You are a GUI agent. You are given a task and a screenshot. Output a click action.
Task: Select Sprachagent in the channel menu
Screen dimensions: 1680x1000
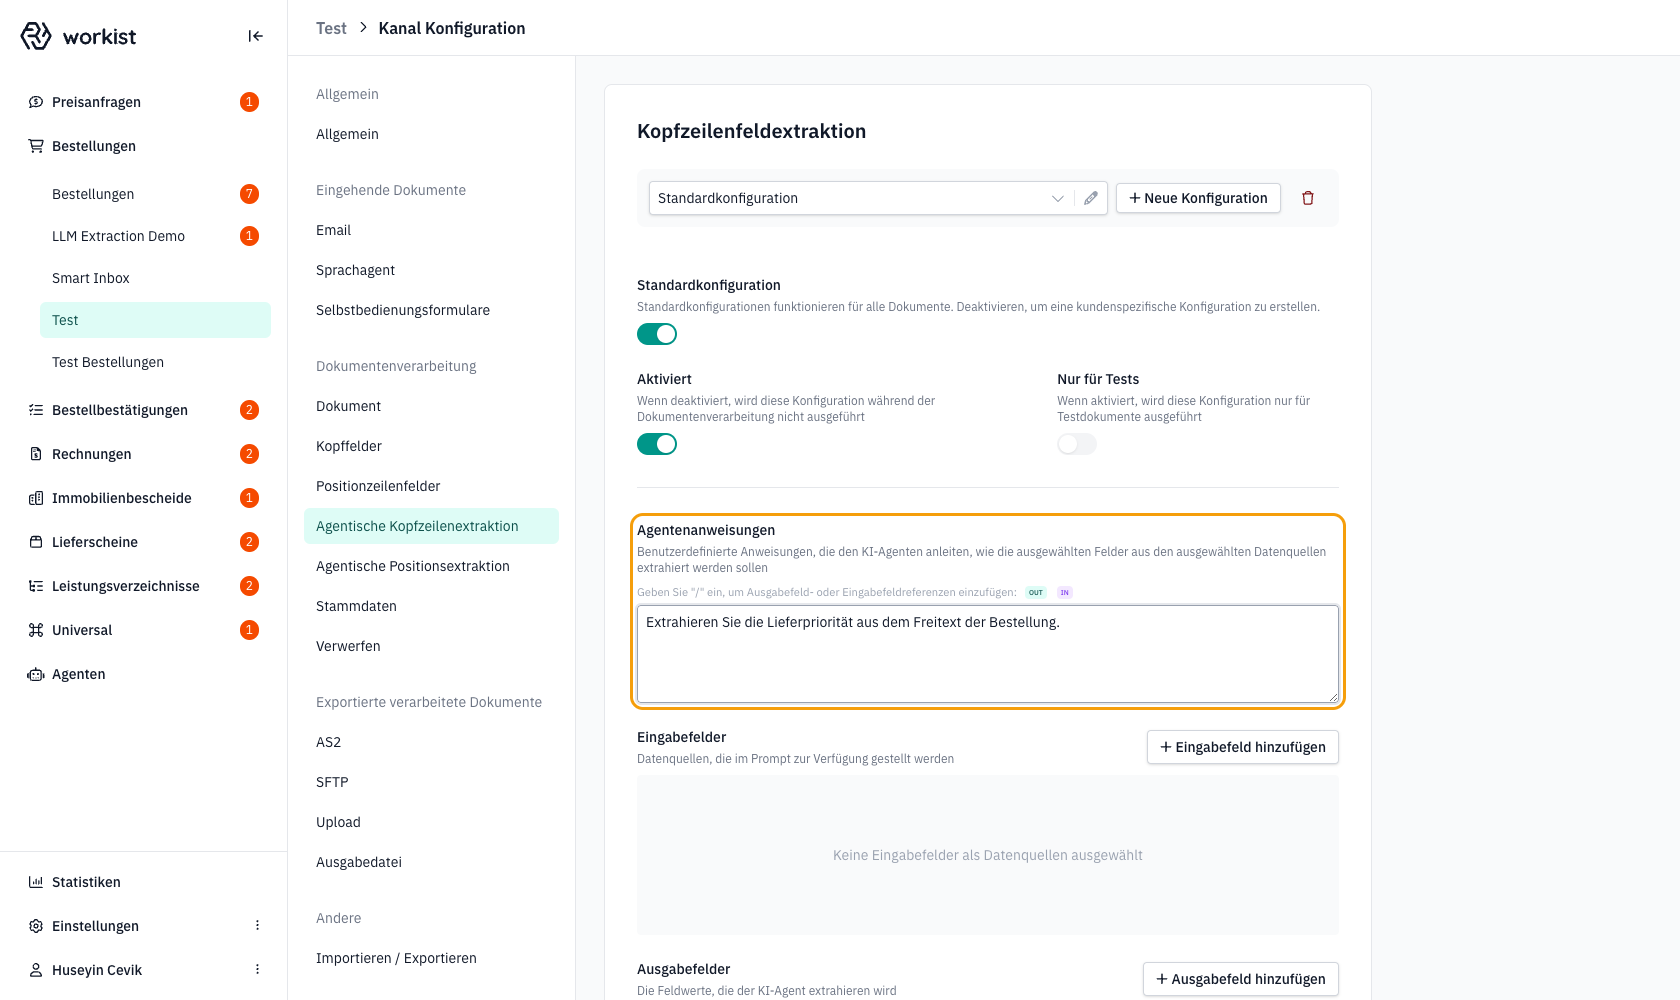[355, 270]
